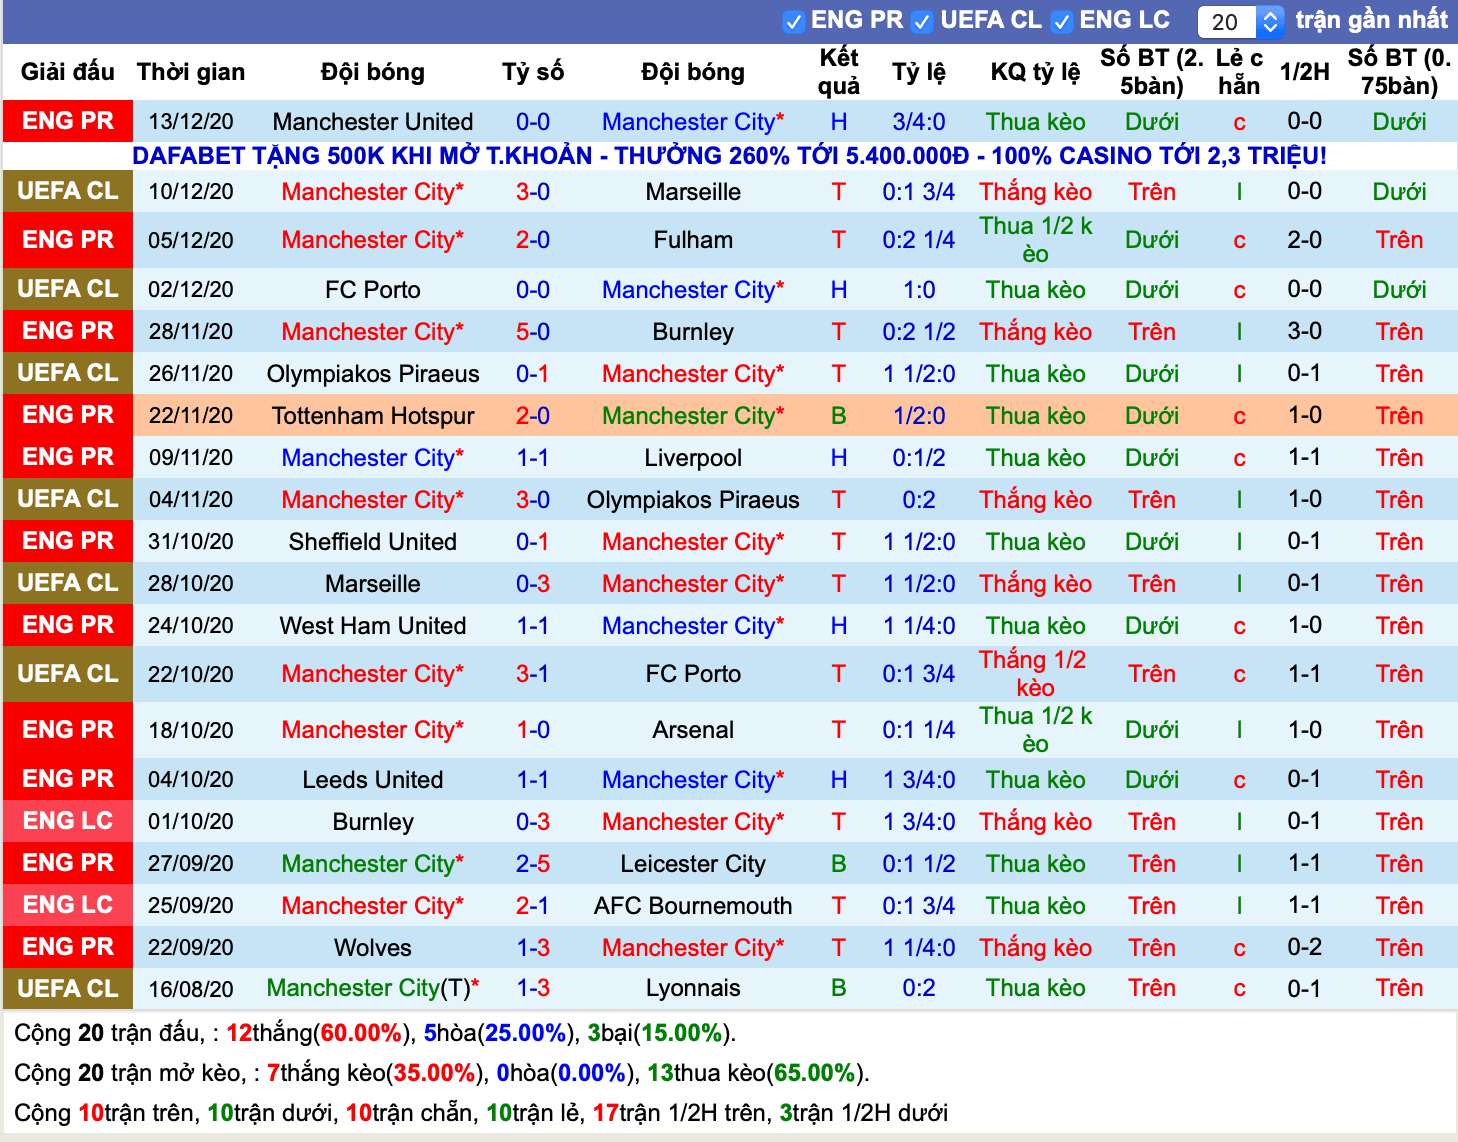Click Marseille in 28/10/20 row

(x=373, y=584)
